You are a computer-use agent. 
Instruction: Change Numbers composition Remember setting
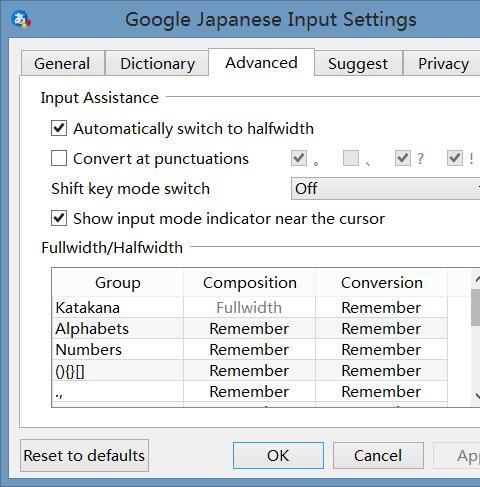click(x=249, y=350)
